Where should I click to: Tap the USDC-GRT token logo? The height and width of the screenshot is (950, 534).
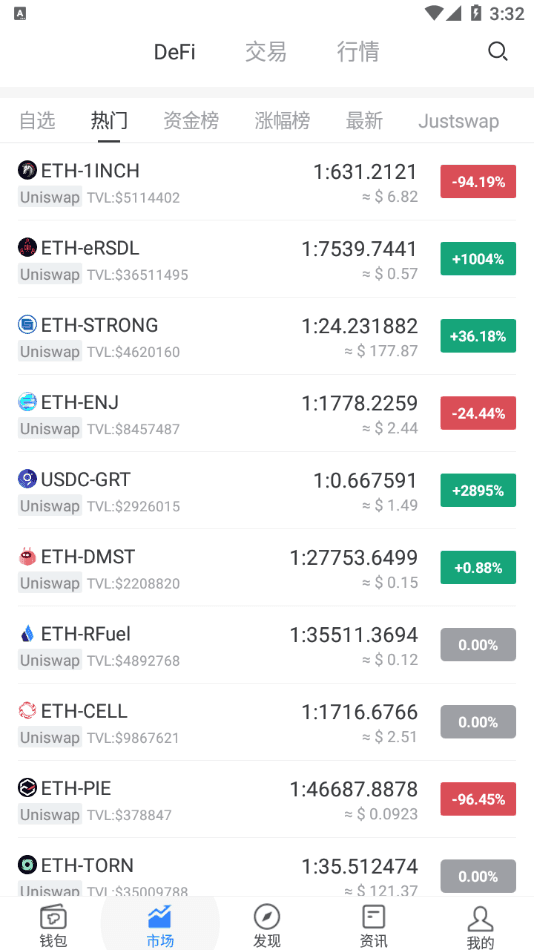coord(27,479)
